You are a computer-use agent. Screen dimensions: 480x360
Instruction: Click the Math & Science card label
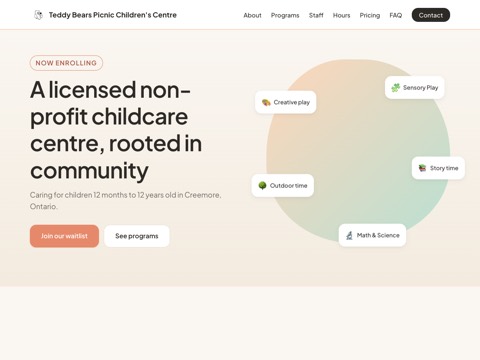pyautogui.click(x=378, y=235)
